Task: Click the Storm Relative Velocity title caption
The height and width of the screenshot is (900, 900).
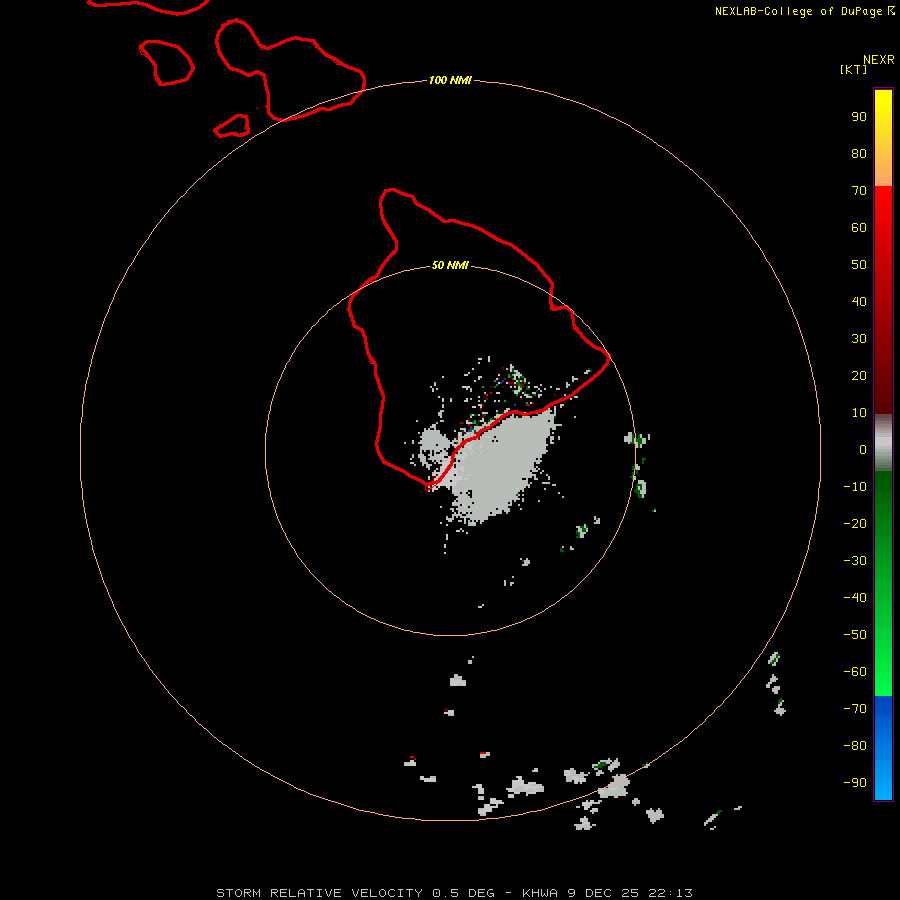Action: pos(454,893)
